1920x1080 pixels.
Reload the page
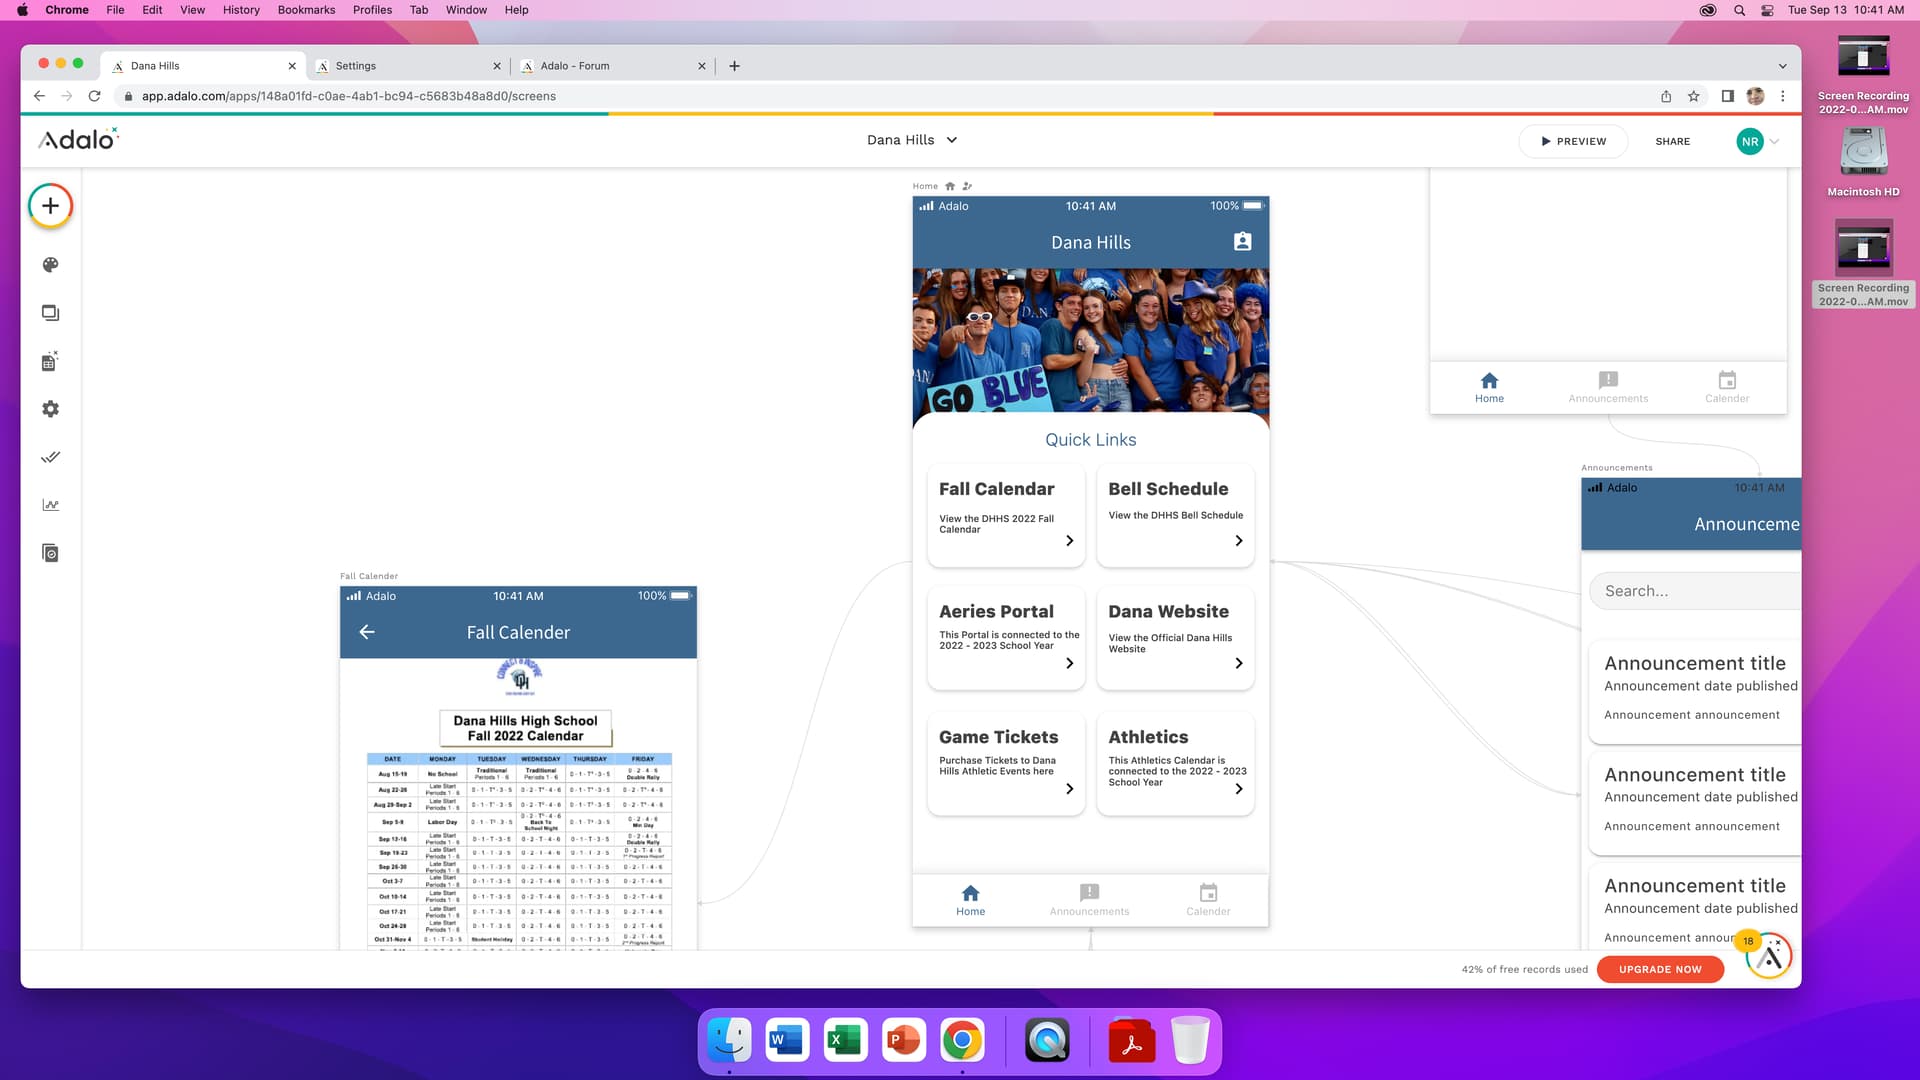pyautogui.click(x=94, y=96)
